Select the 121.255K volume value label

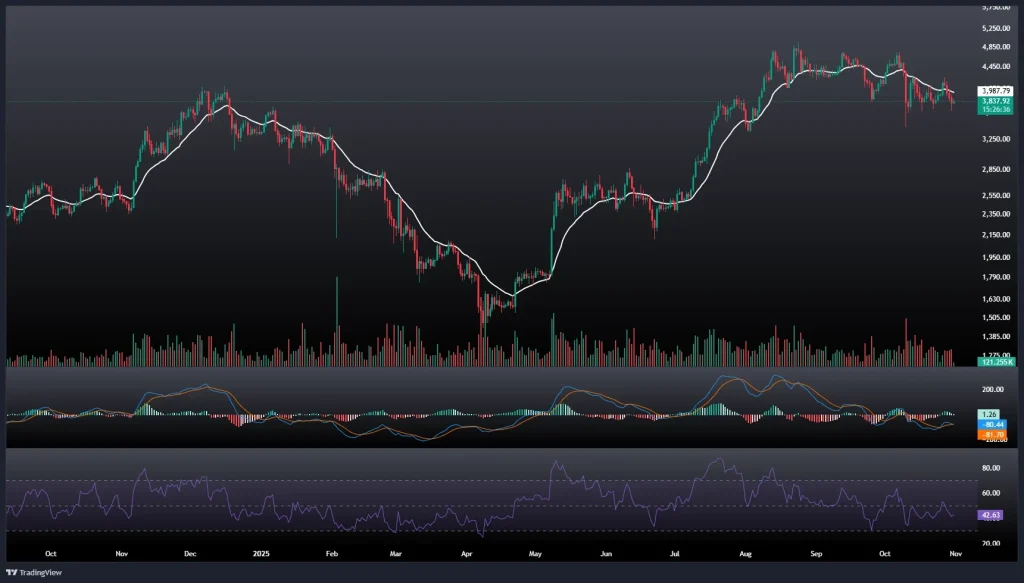pyautogui.click(x=993, y=360)
